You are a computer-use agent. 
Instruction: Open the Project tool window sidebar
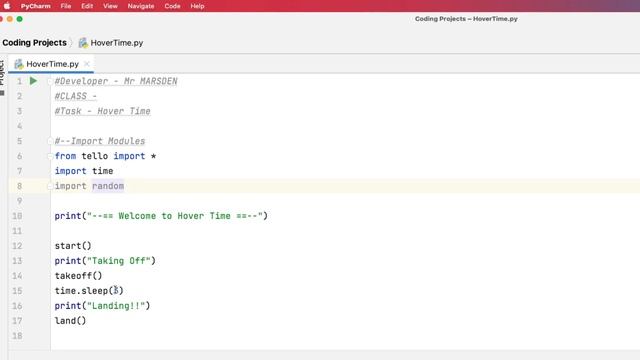point(2,78)
